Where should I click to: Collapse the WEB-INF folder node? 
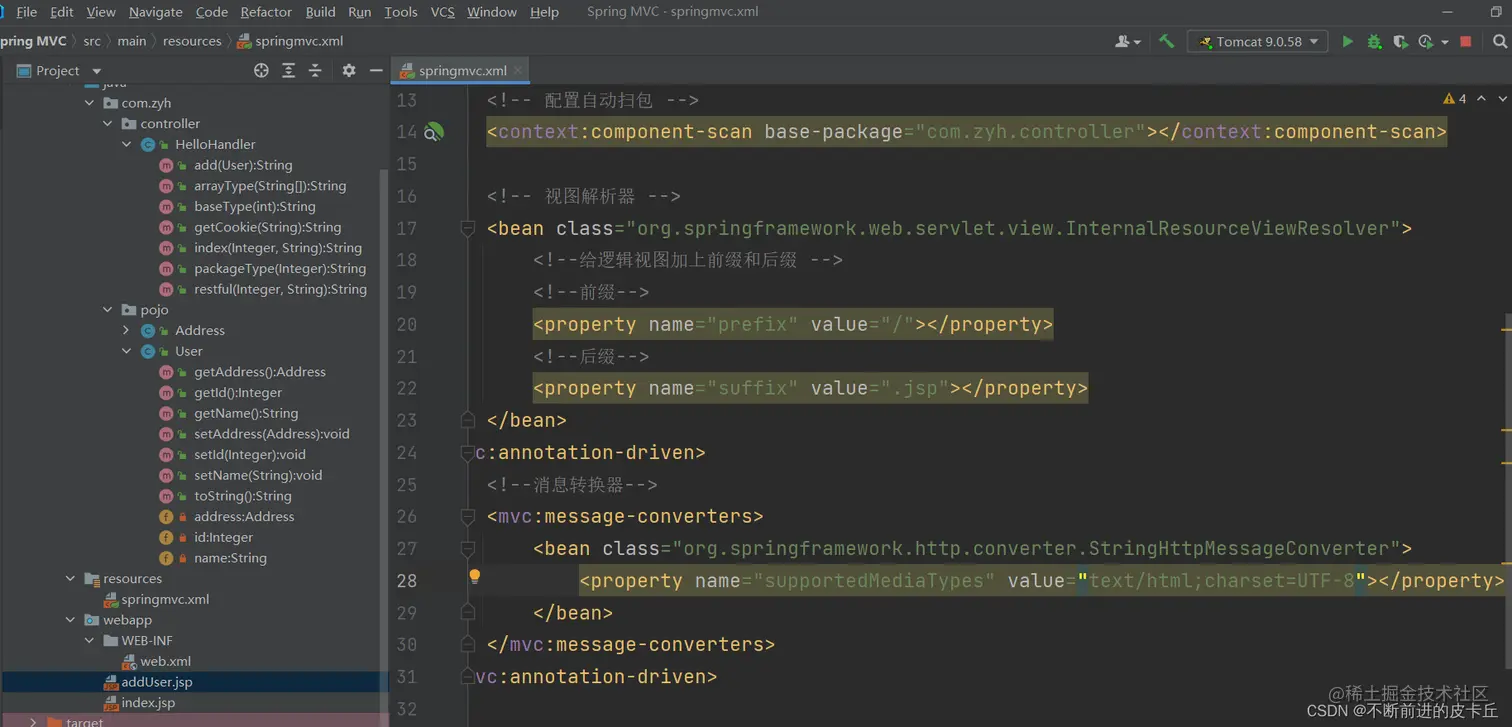[x=89, y=641]
